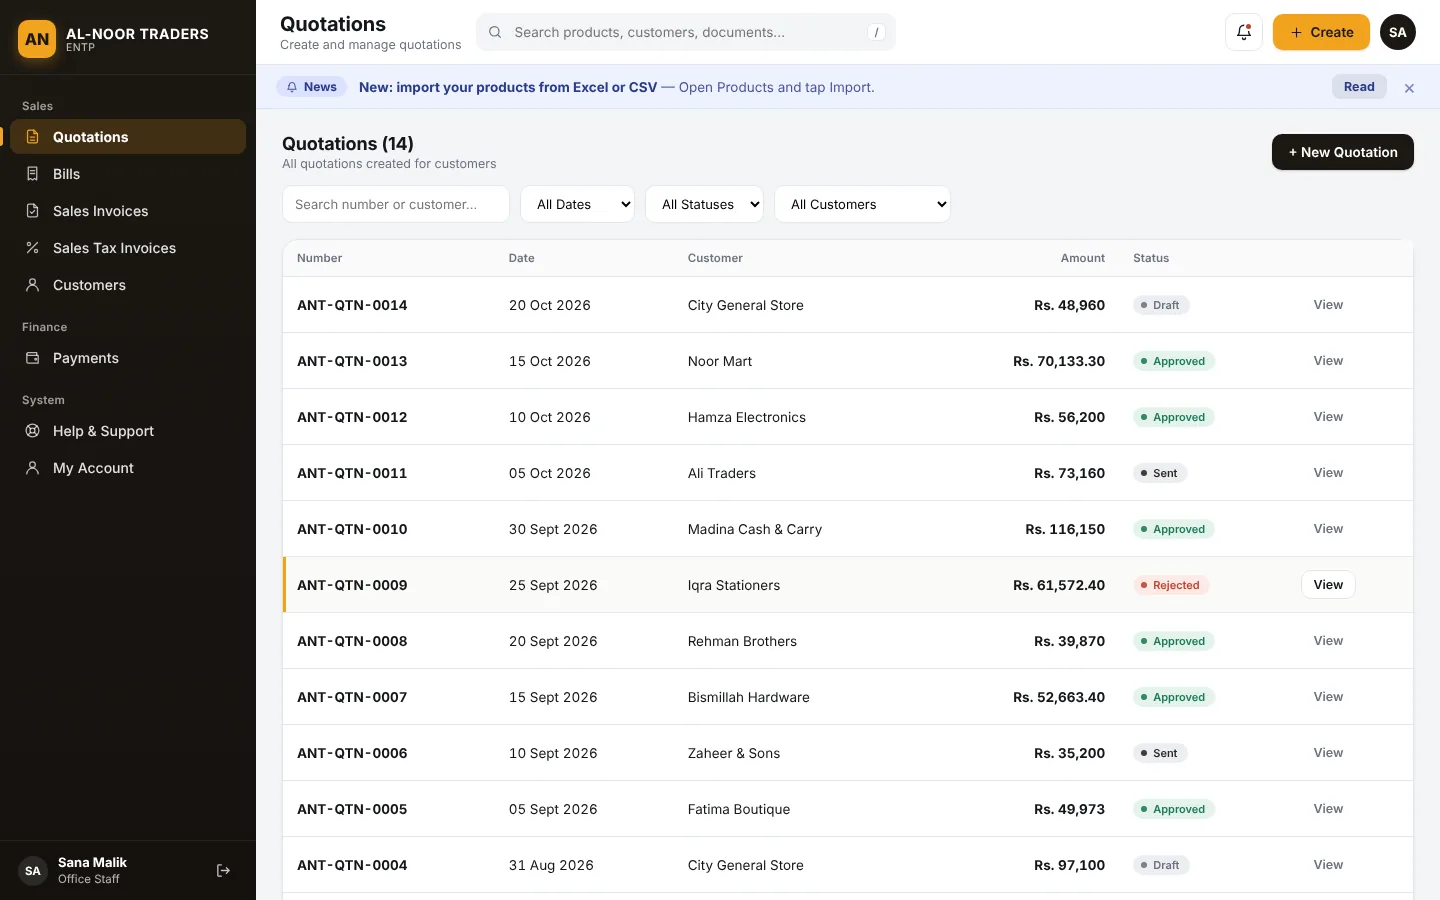Go to Sales Tax Invoices

point(128,248)
